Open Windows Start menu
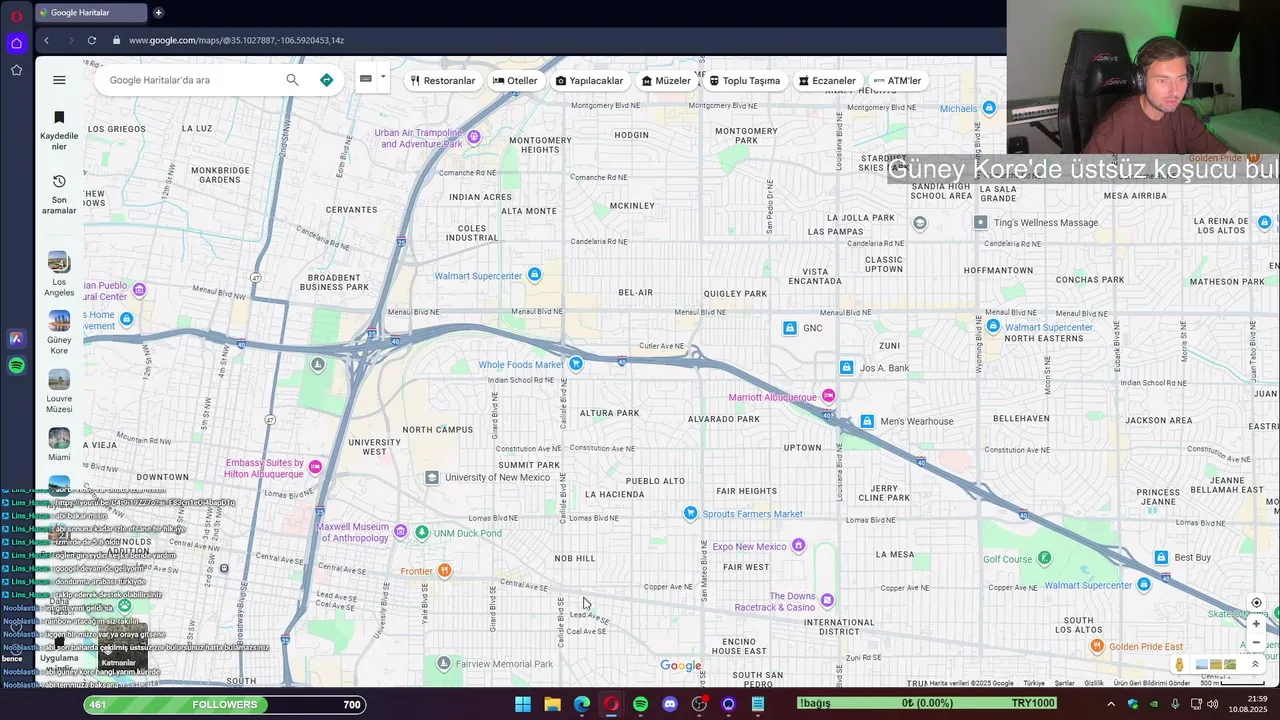 click(523, 704)
